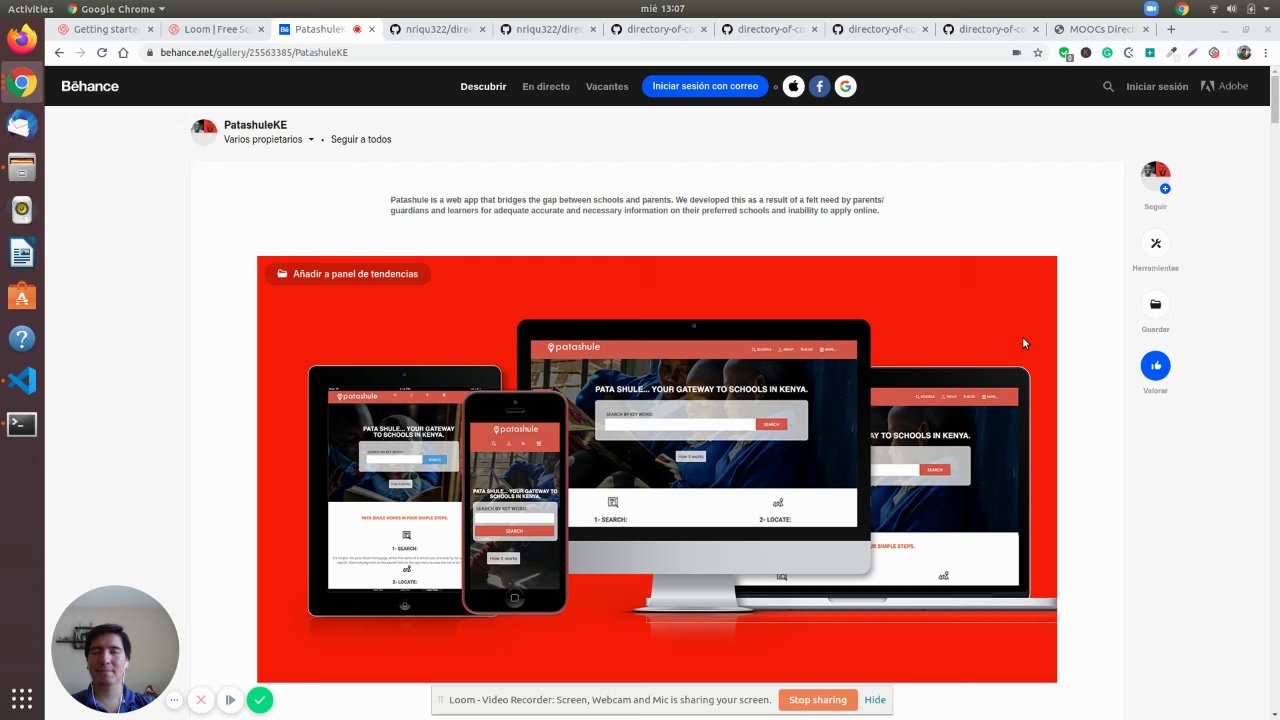Viewport: 1280px width, 720px height.
Task: Open the Activities overview
Action: (x=30, y=9)
